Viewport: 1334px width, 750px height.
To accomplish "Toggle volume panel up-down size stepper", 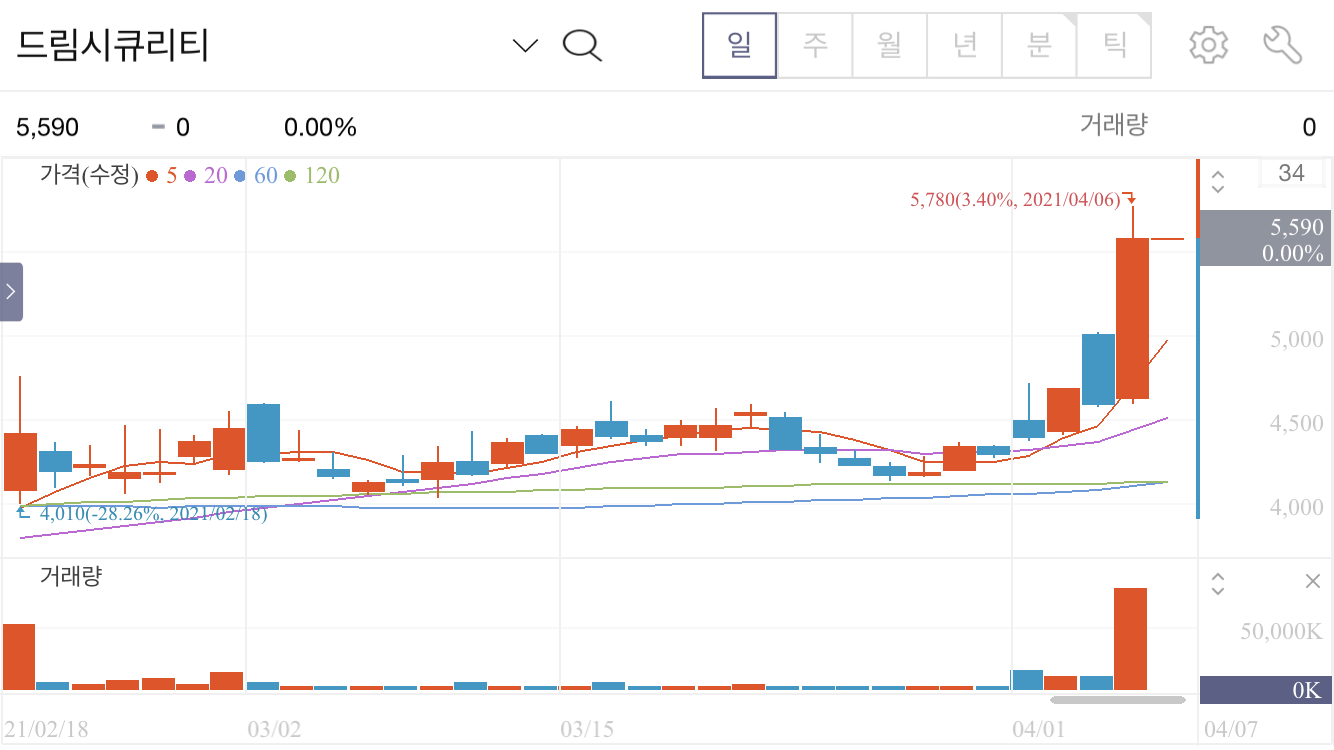I will pyautogui.click(x=1217, y=583).
